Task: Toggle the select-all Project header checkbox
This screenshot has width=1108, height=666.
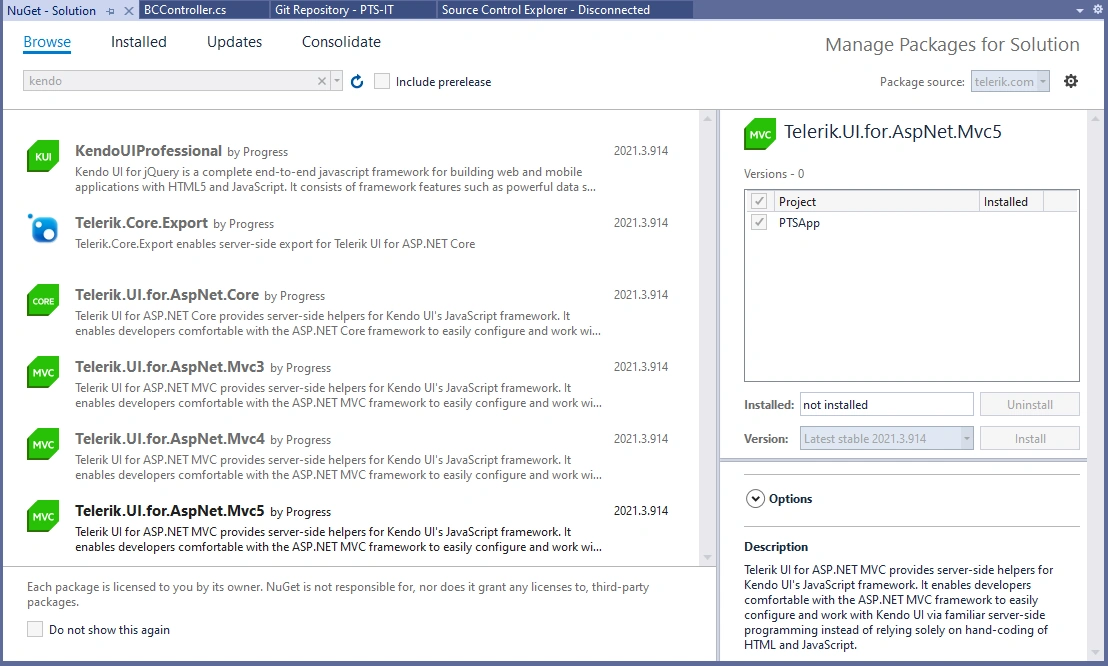Action: (759, 201)
